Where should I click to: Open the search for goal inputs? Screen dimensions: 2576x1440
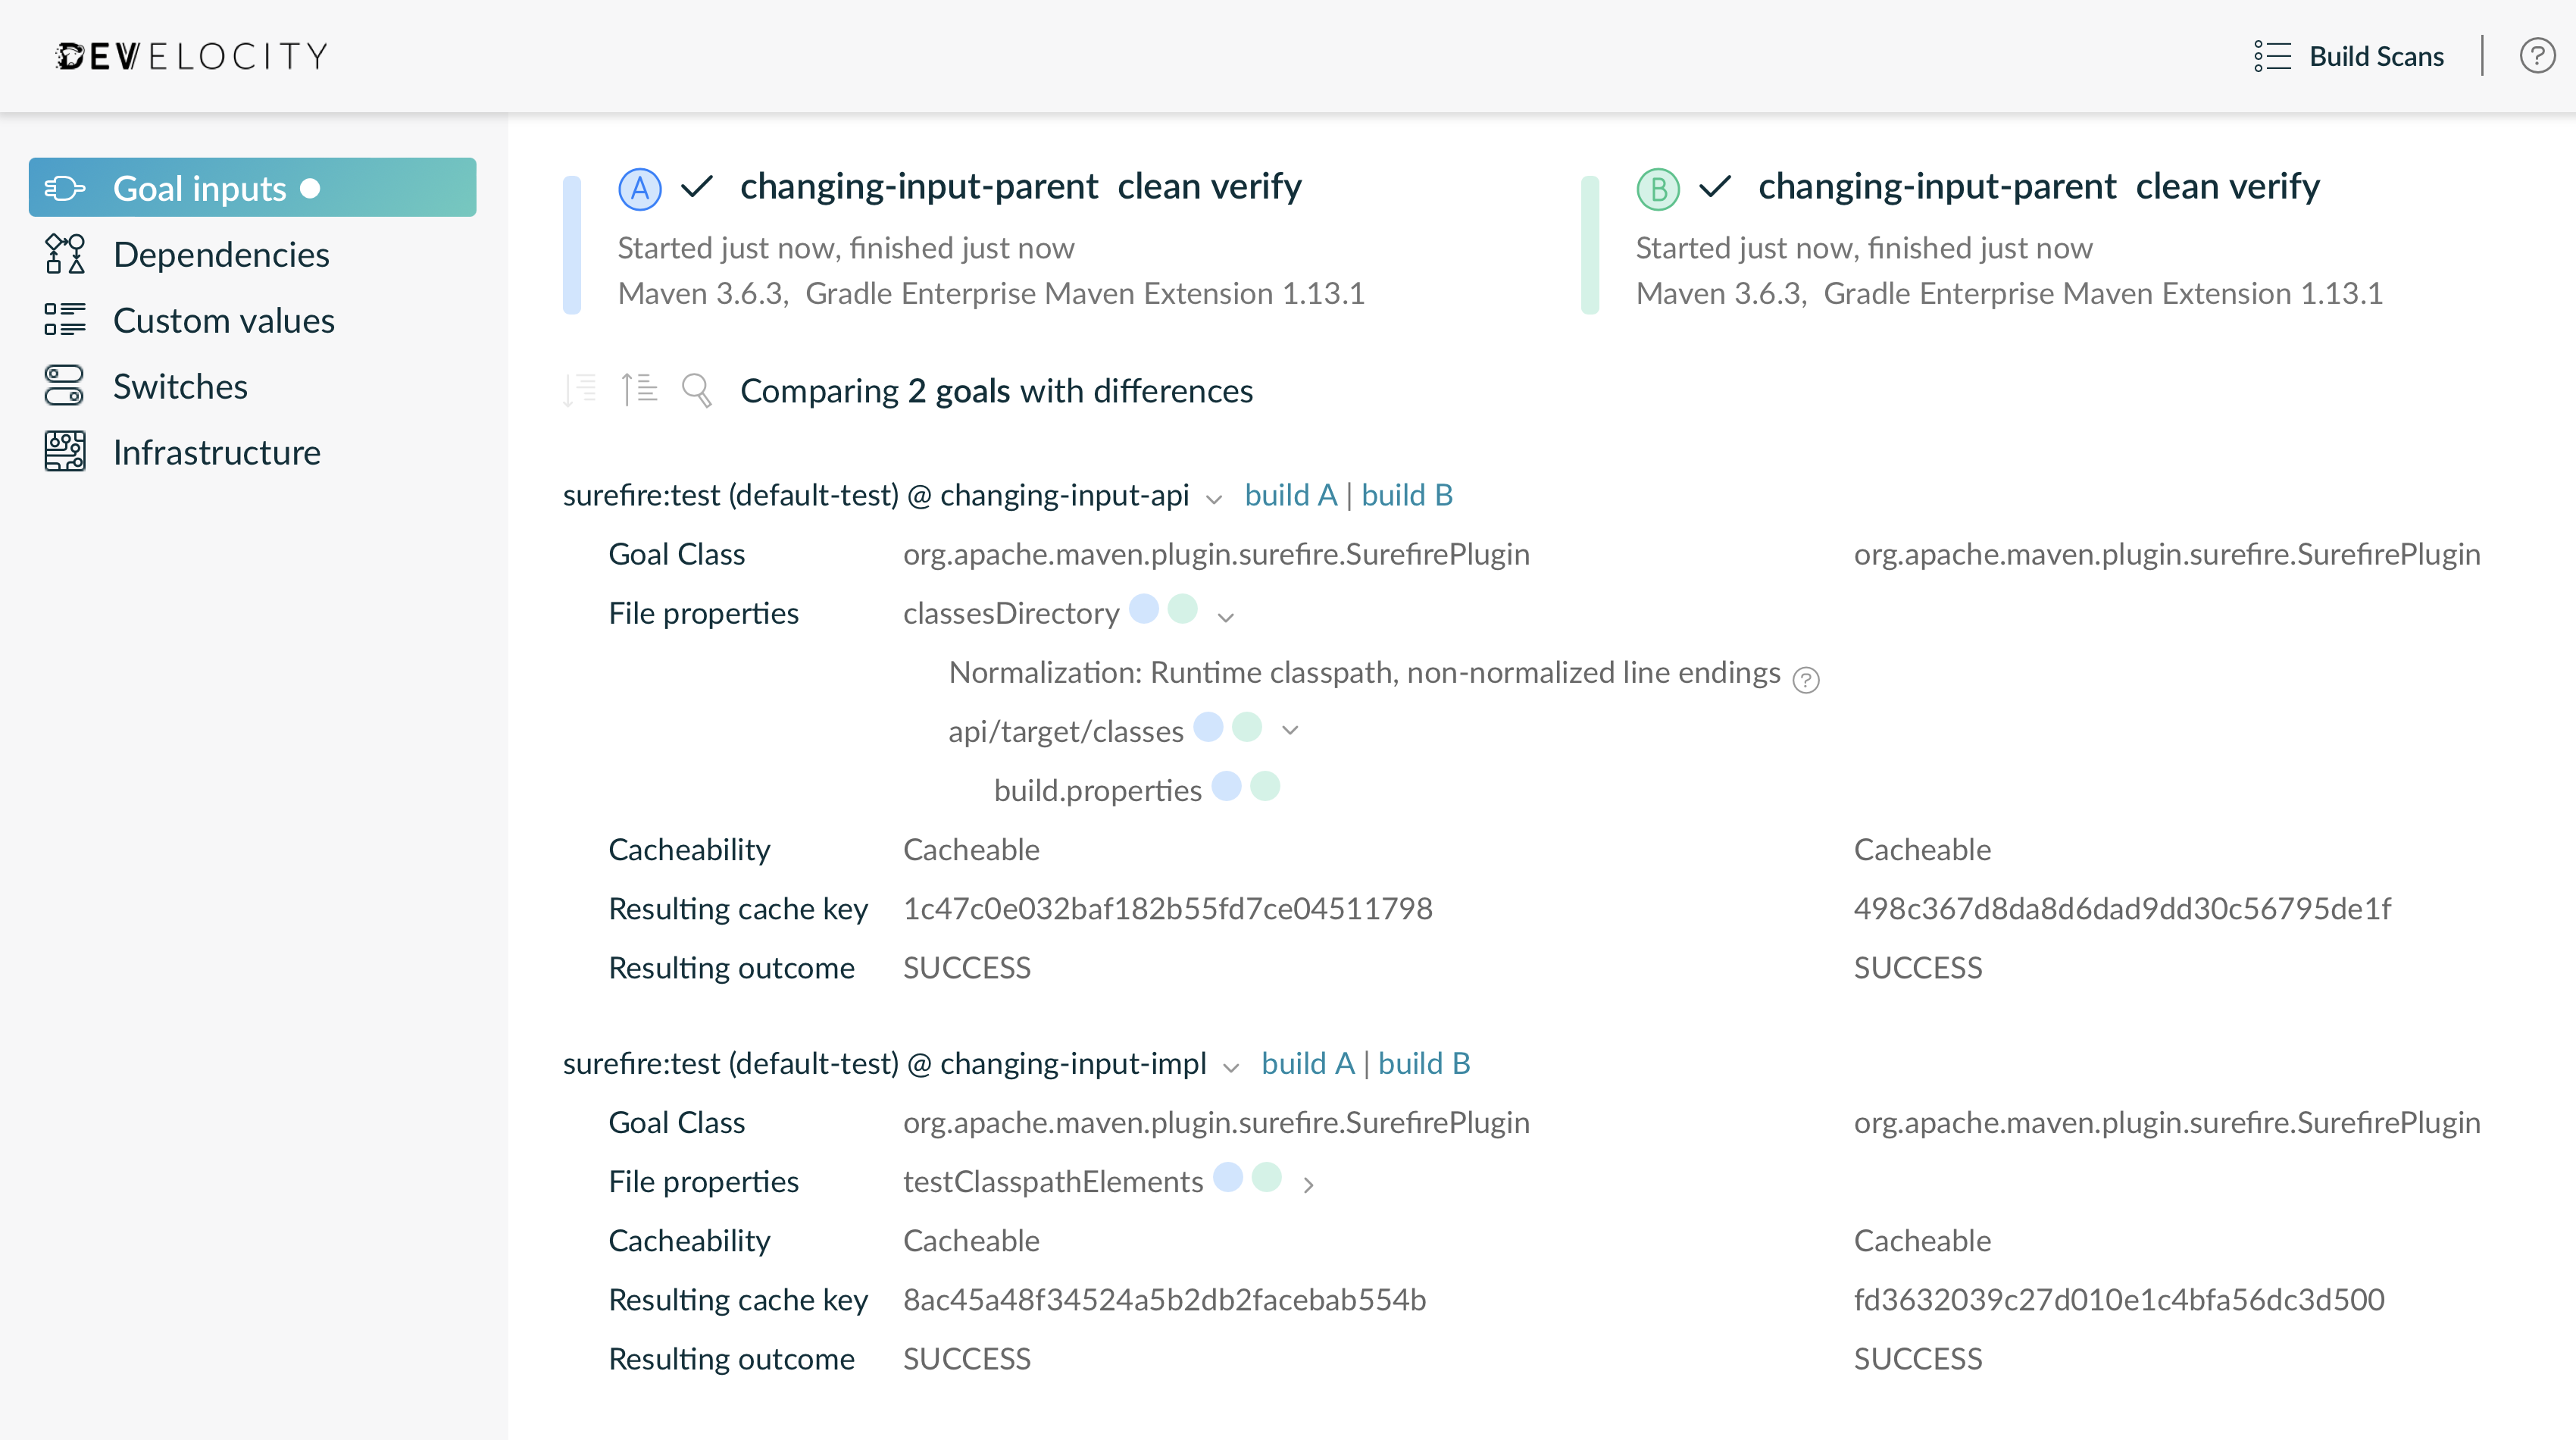697,390
